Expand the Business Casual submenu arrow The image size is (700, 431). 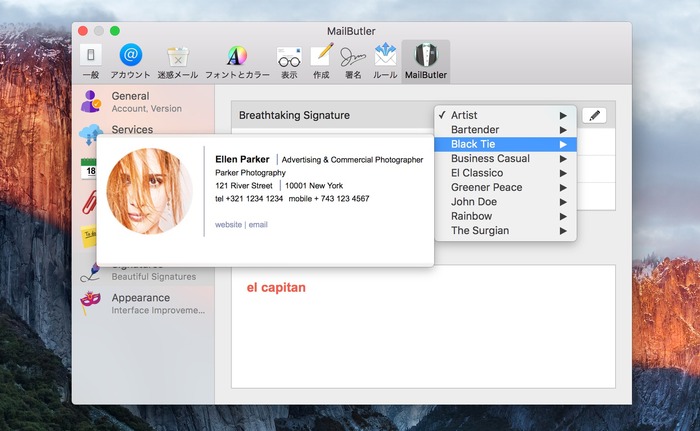point(563,159)
